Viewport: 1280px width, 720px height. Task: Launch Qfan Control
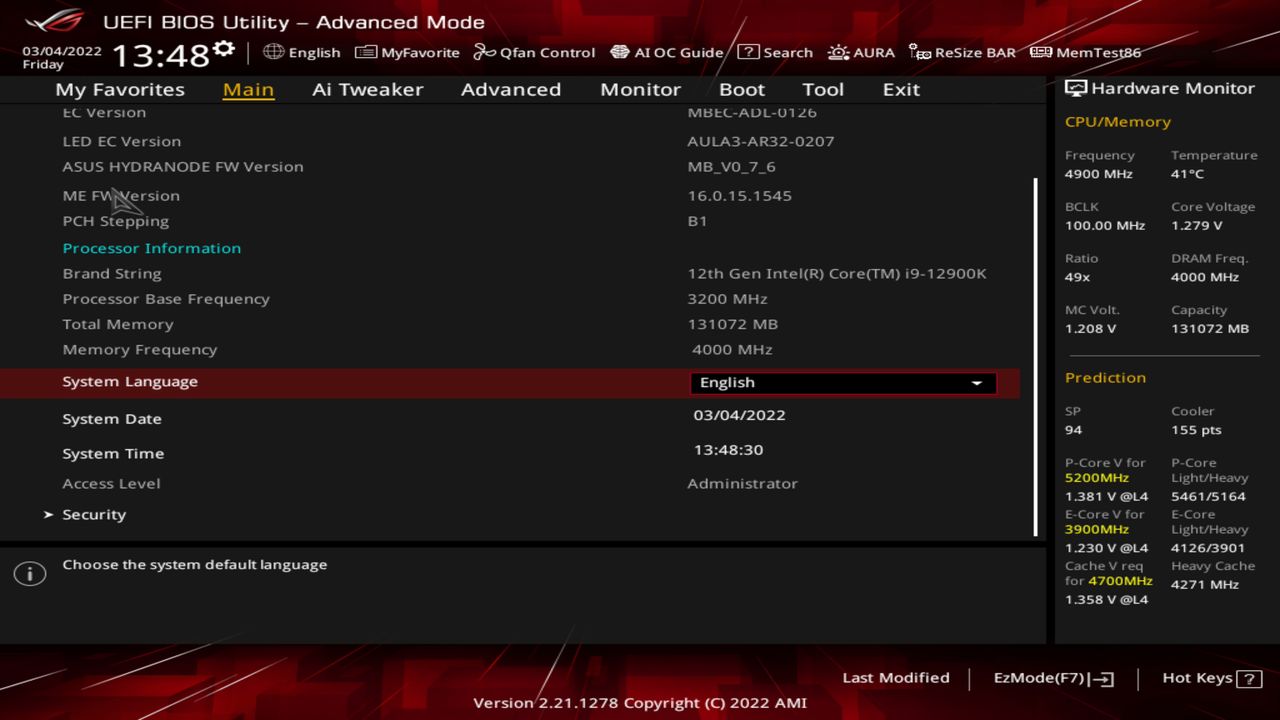coord(534,52)
